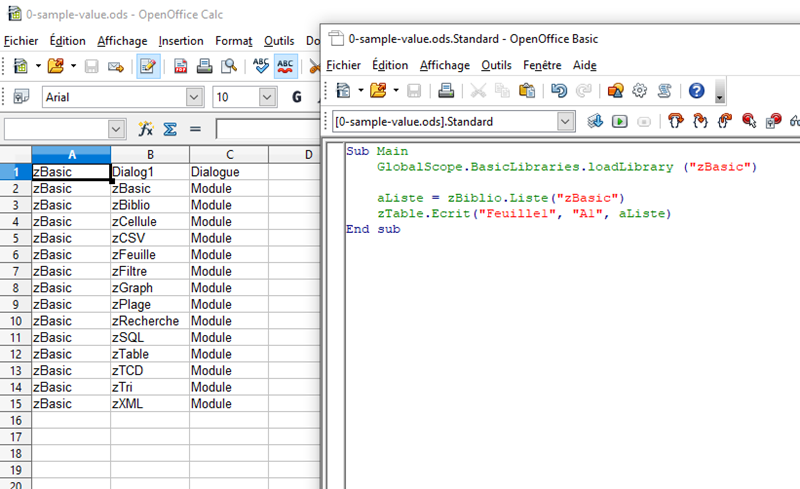Viewport: 800px width, 489px height.
Task: Click cell containing zTCD
Action: pyautogui.click(x=150, y=371)
